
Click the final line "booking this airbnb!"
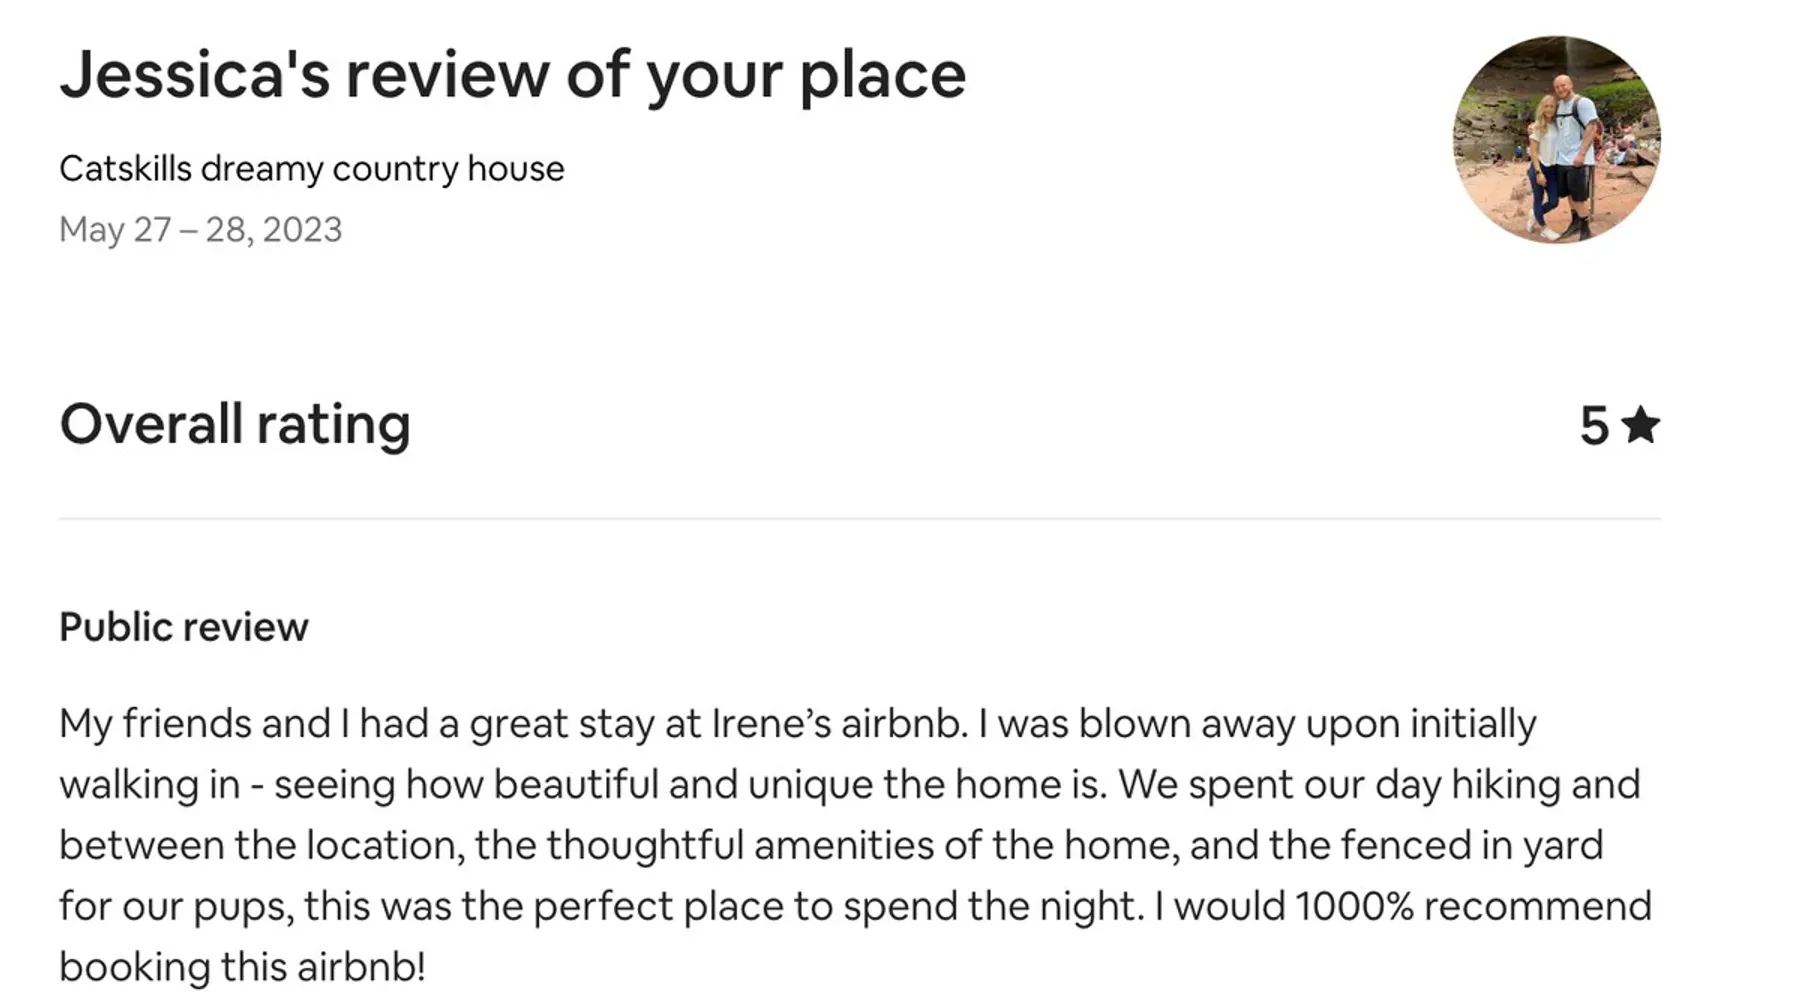[242, 968]
